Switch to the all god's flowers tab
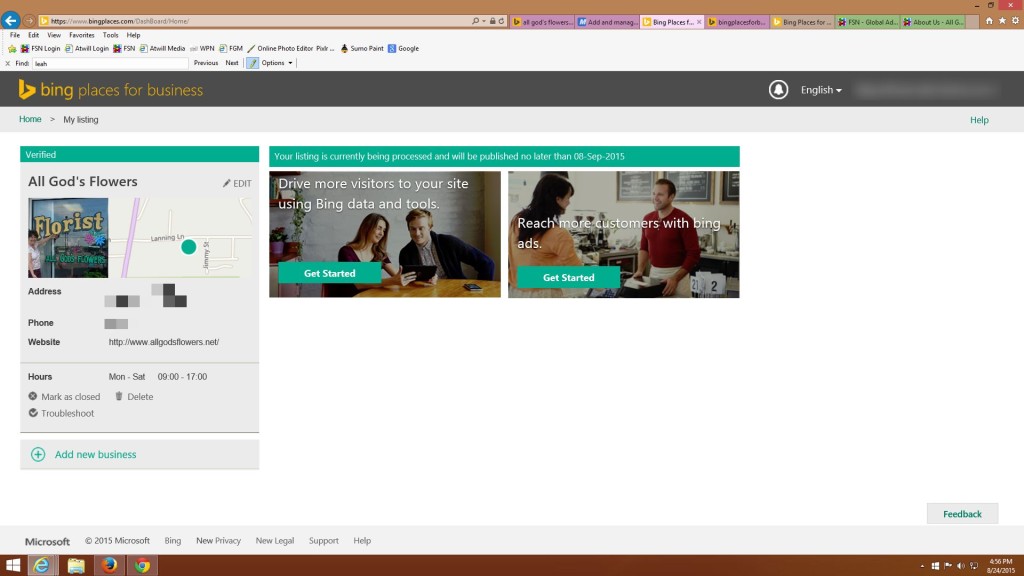The image size is (1024, 576). click(542, 22)
